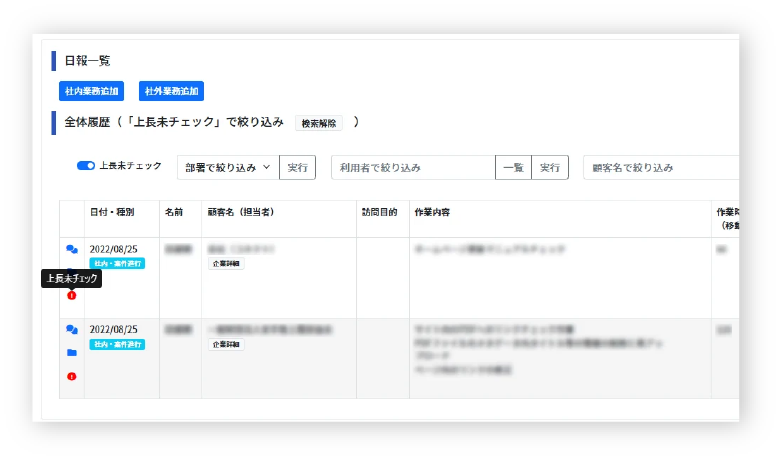The height and width of the screenshot is (462, 780).
Task: Click the red alert icon in the second row
Action: (71, 377)
